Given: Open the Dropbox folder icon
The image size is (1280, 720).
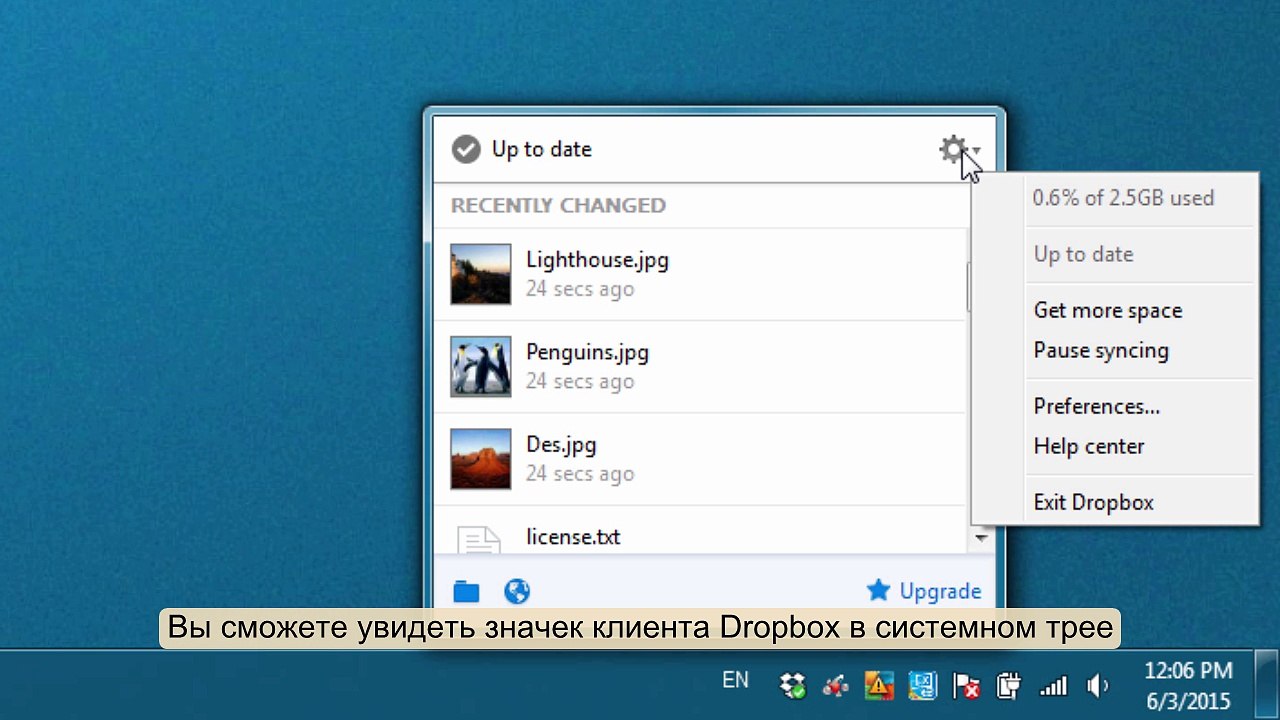Looking at the screenshot, I should pyautogui.click(x=466, y=591).
